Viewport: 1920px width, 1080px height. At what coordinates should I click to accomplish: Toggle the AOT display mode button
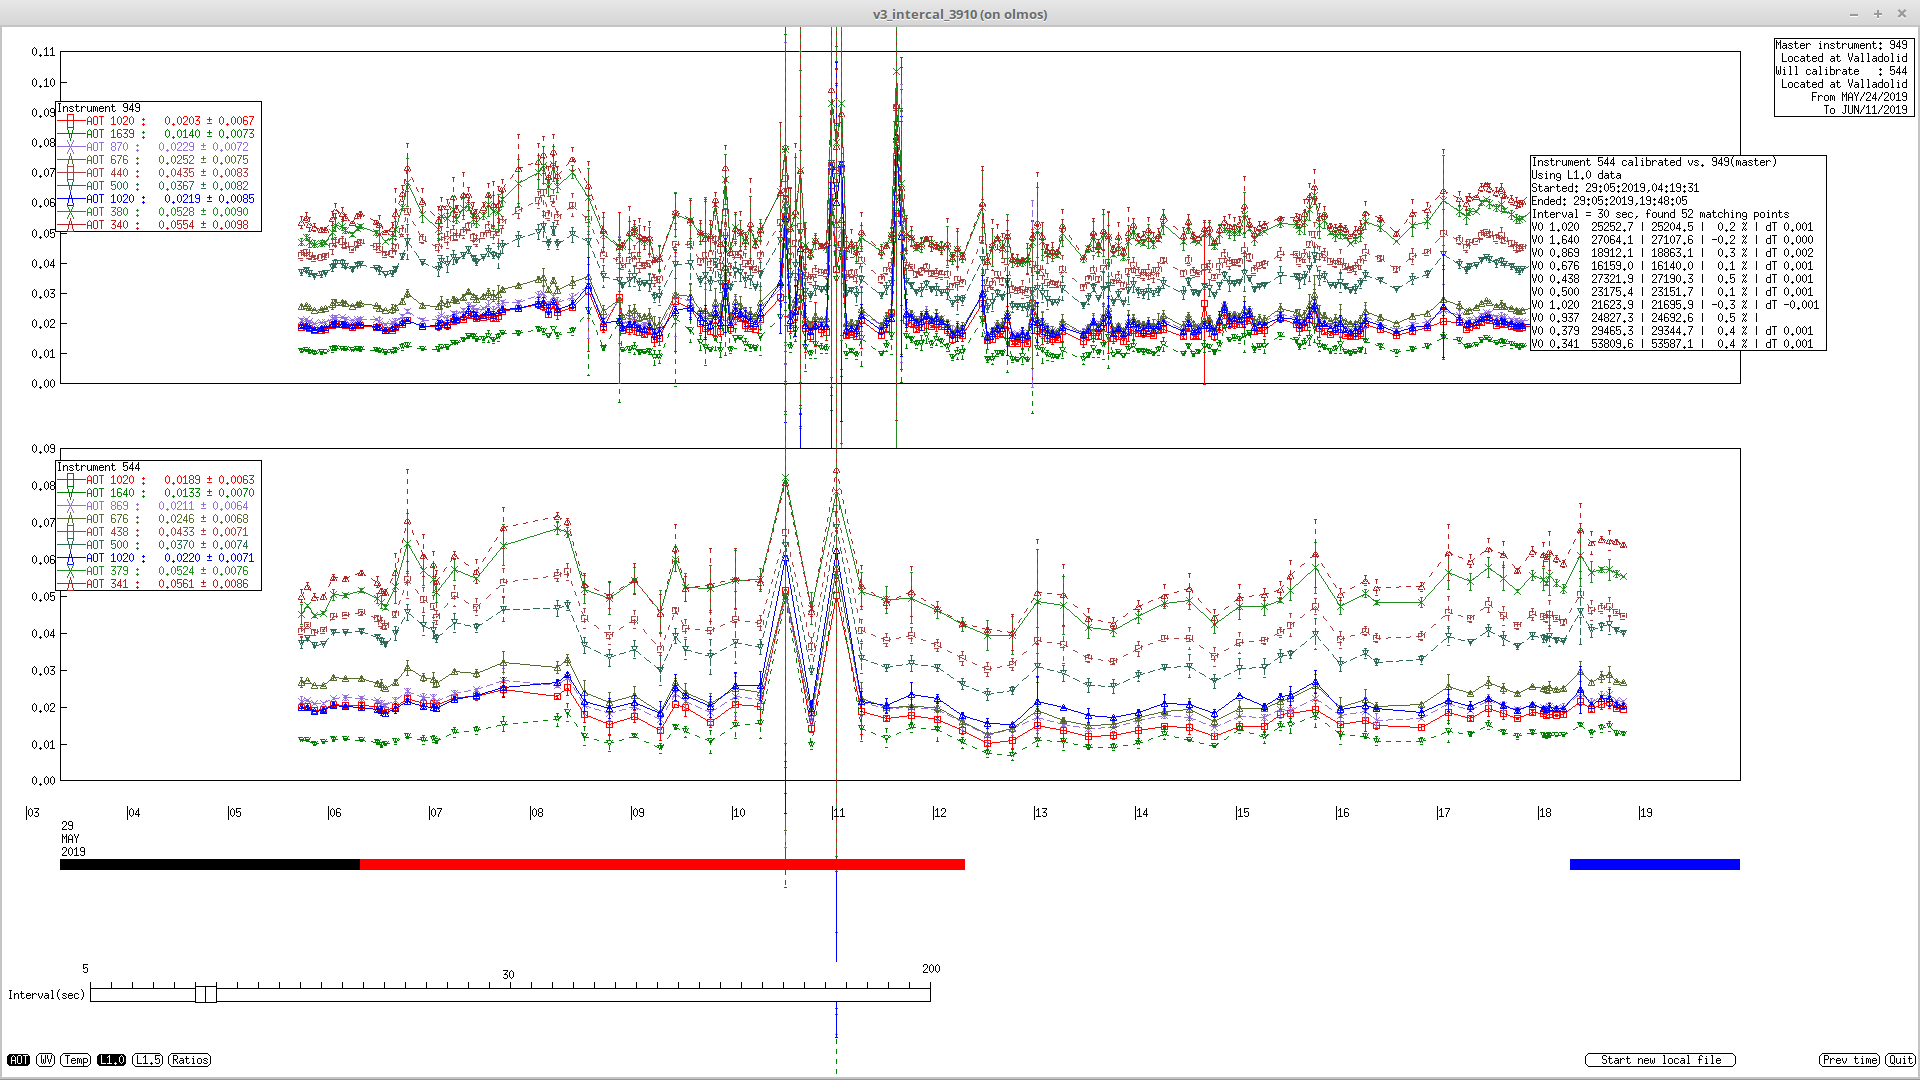(x=18, y=1060)
